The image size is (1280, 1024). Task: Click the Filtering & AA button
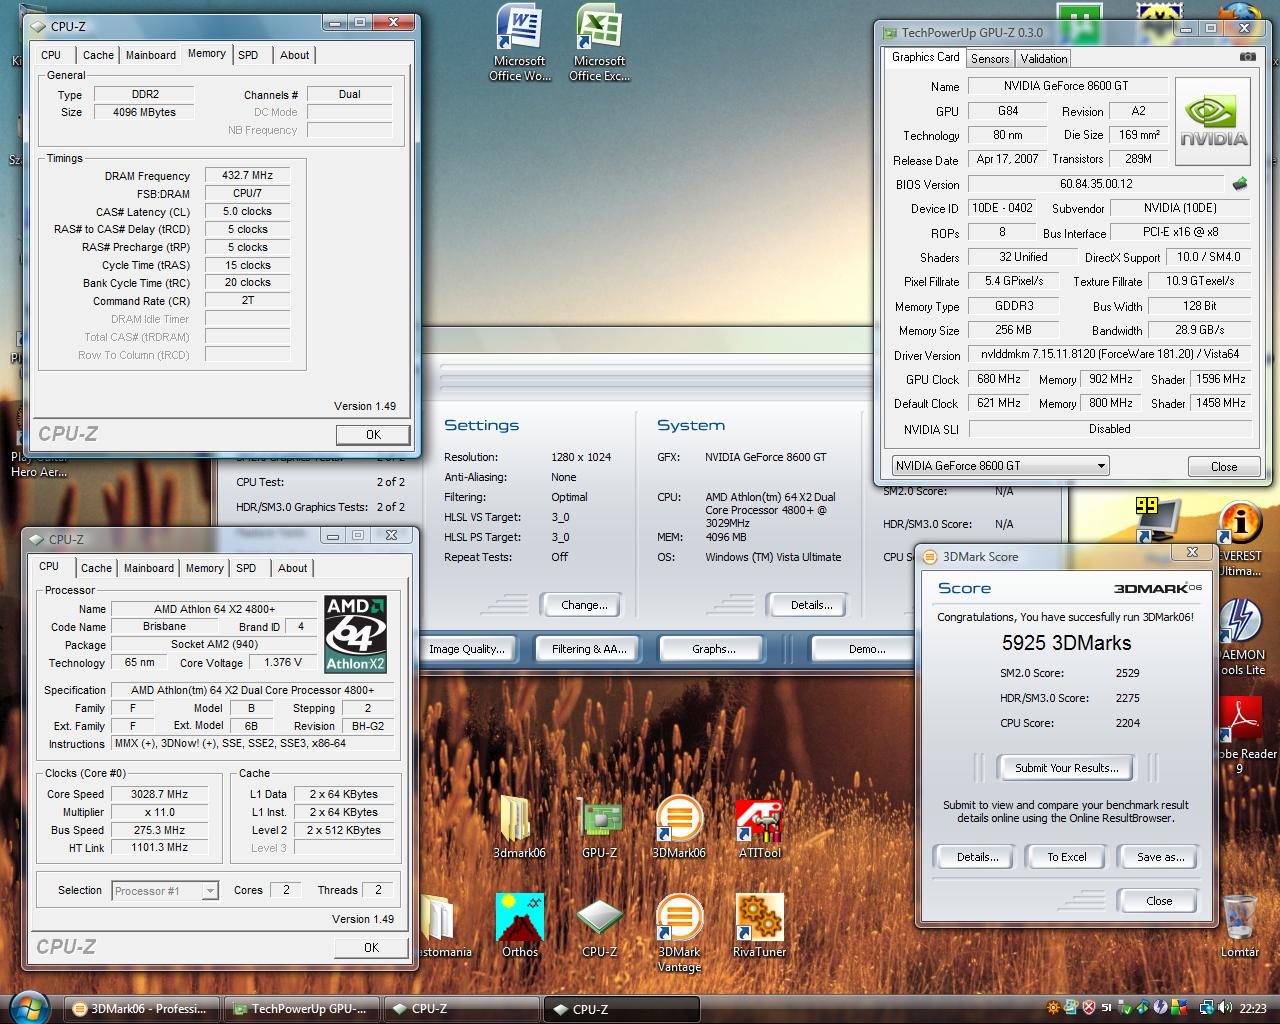point(588,649)
